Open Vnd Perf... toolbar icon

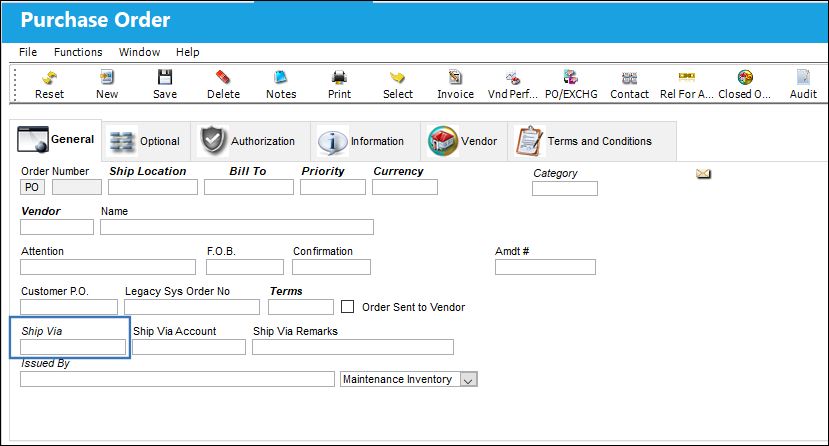tap(512, 85)
